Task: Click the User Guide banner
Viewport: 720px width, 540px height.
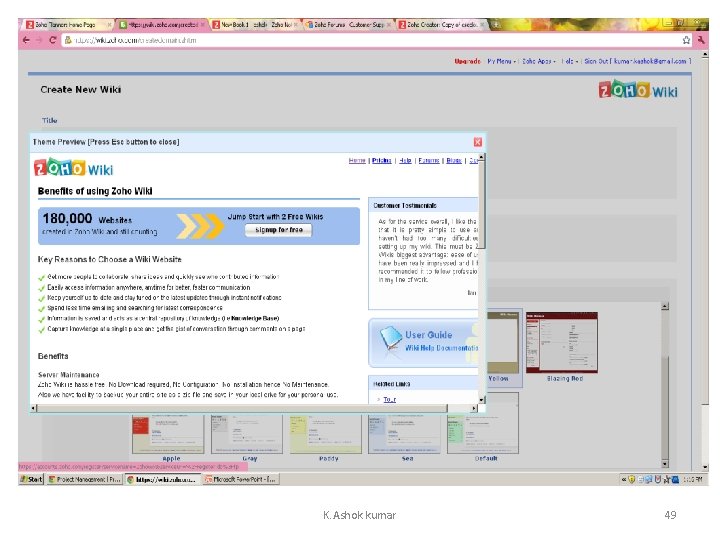Action: (423, 343)
